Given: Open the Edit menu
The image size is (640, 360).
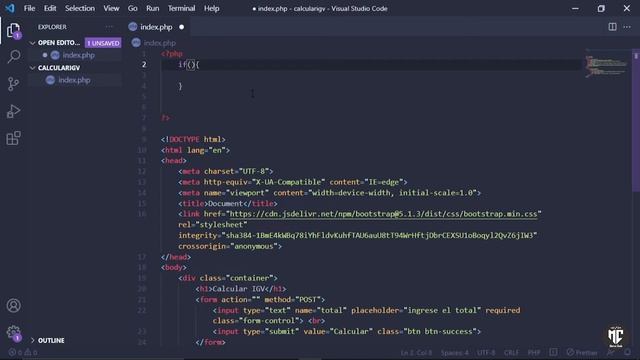Looking at the screenshot, I should point(50,8).
